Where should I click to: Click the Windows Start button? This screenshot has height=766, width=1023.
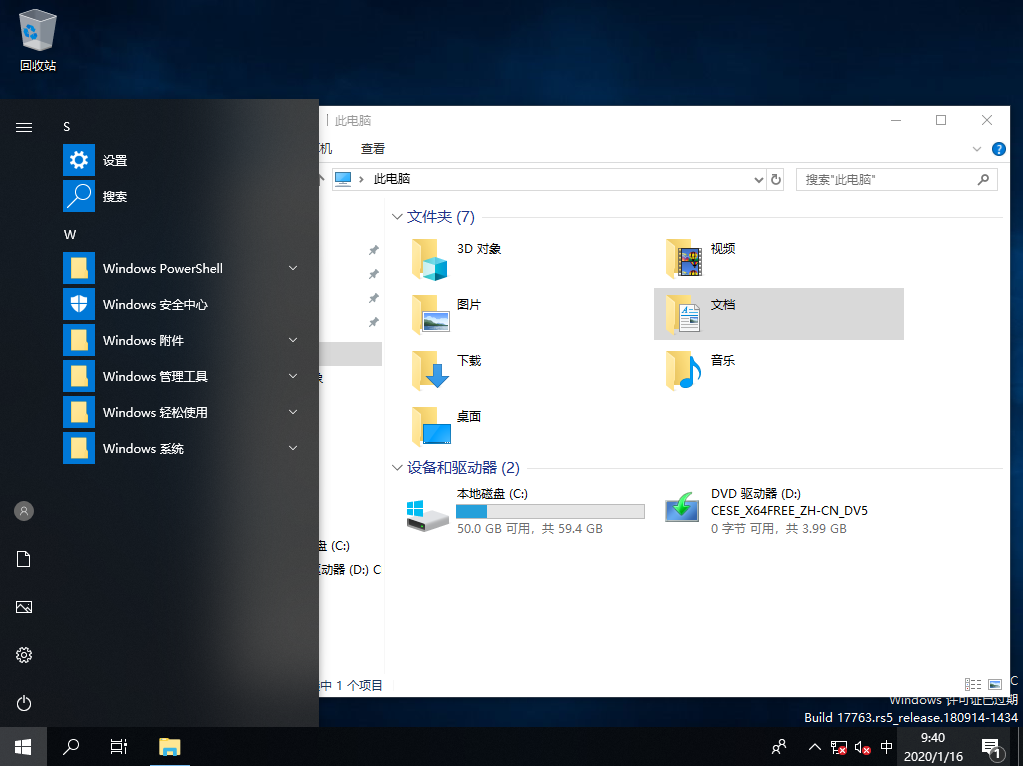pos(23,746)
